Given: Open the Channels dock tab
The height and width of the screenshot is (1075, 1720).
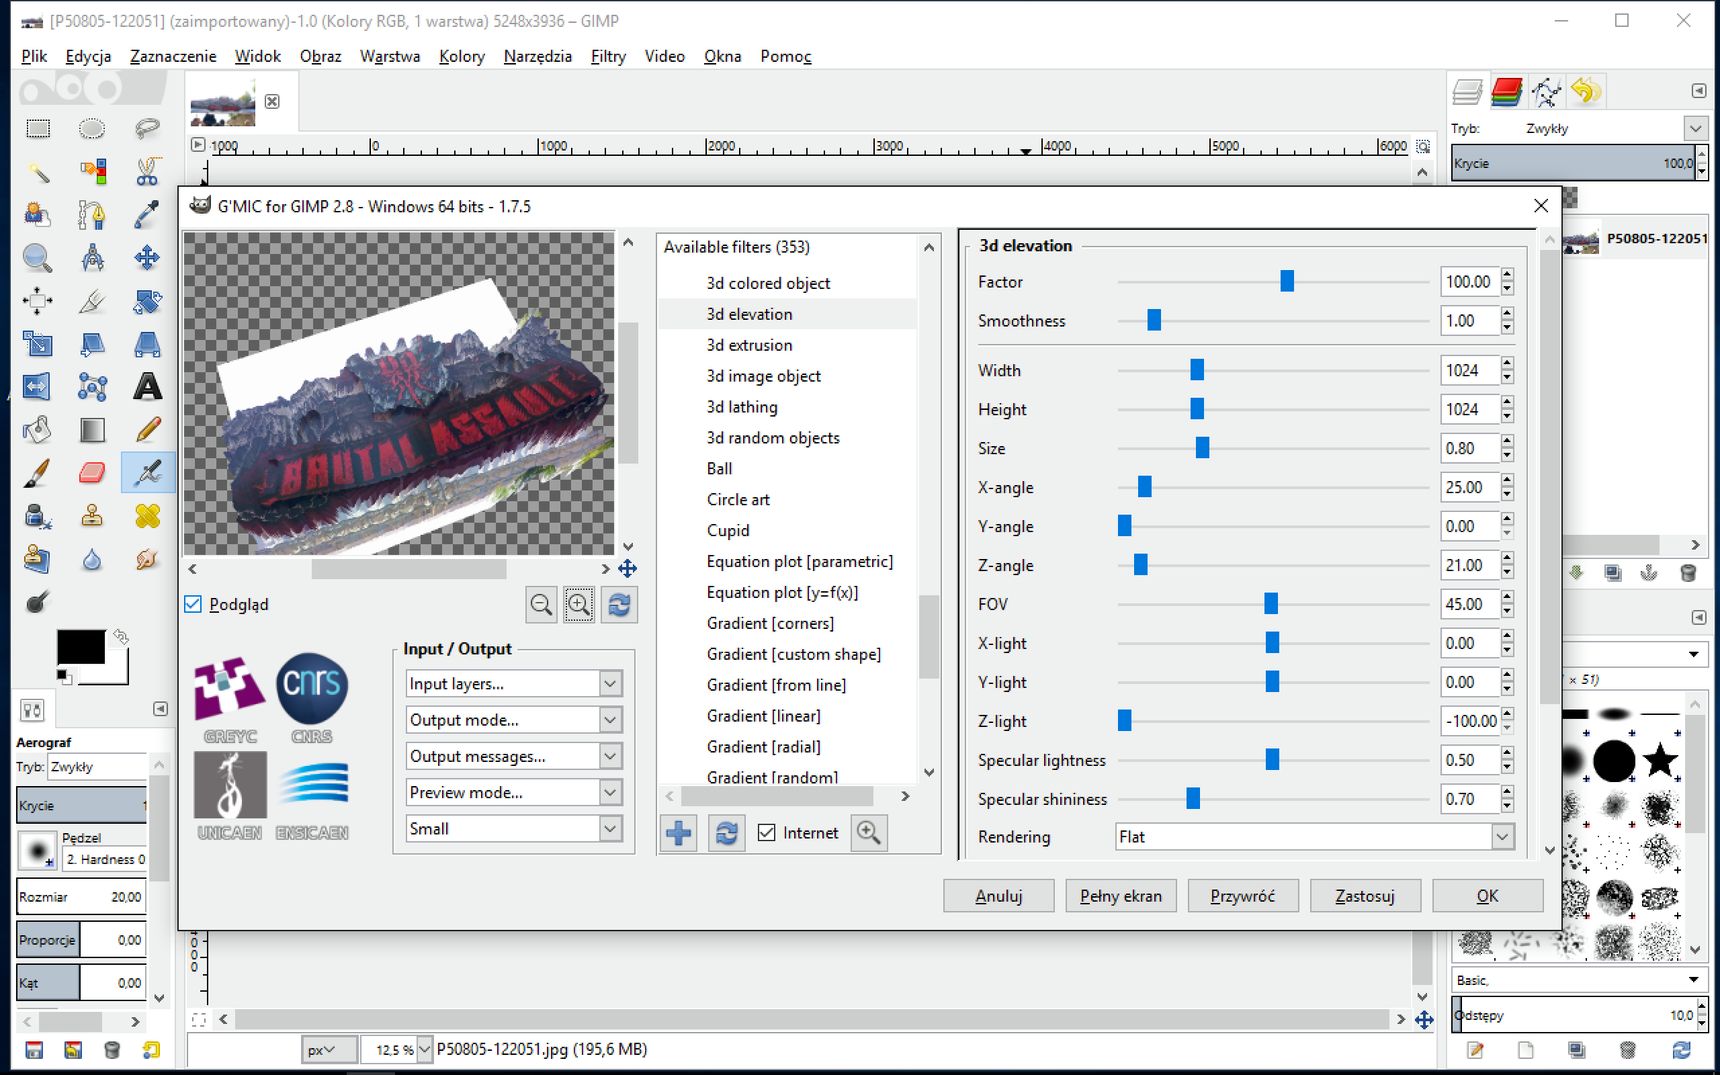Looking at the screenshot, I should (x=1506, y=92).
